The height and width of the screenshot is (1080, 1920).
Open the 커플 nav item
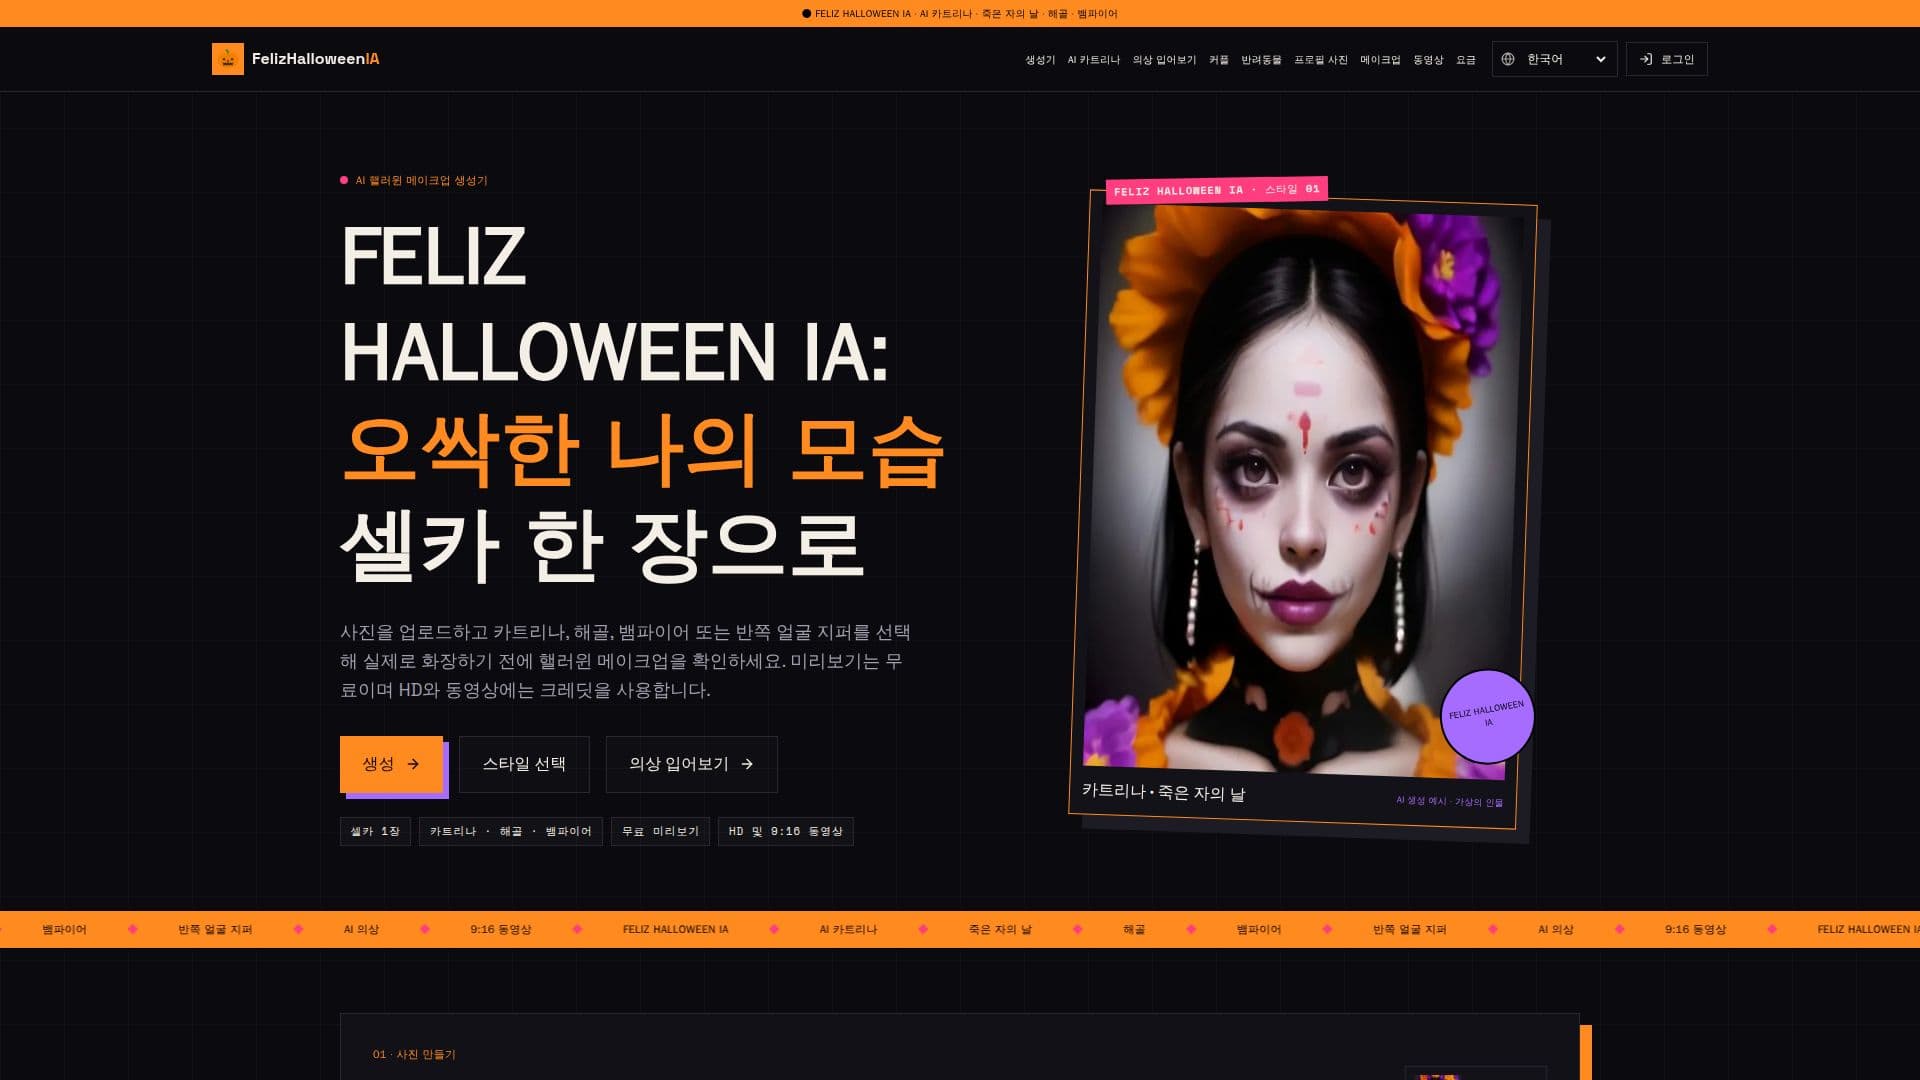pos(1218,60)
